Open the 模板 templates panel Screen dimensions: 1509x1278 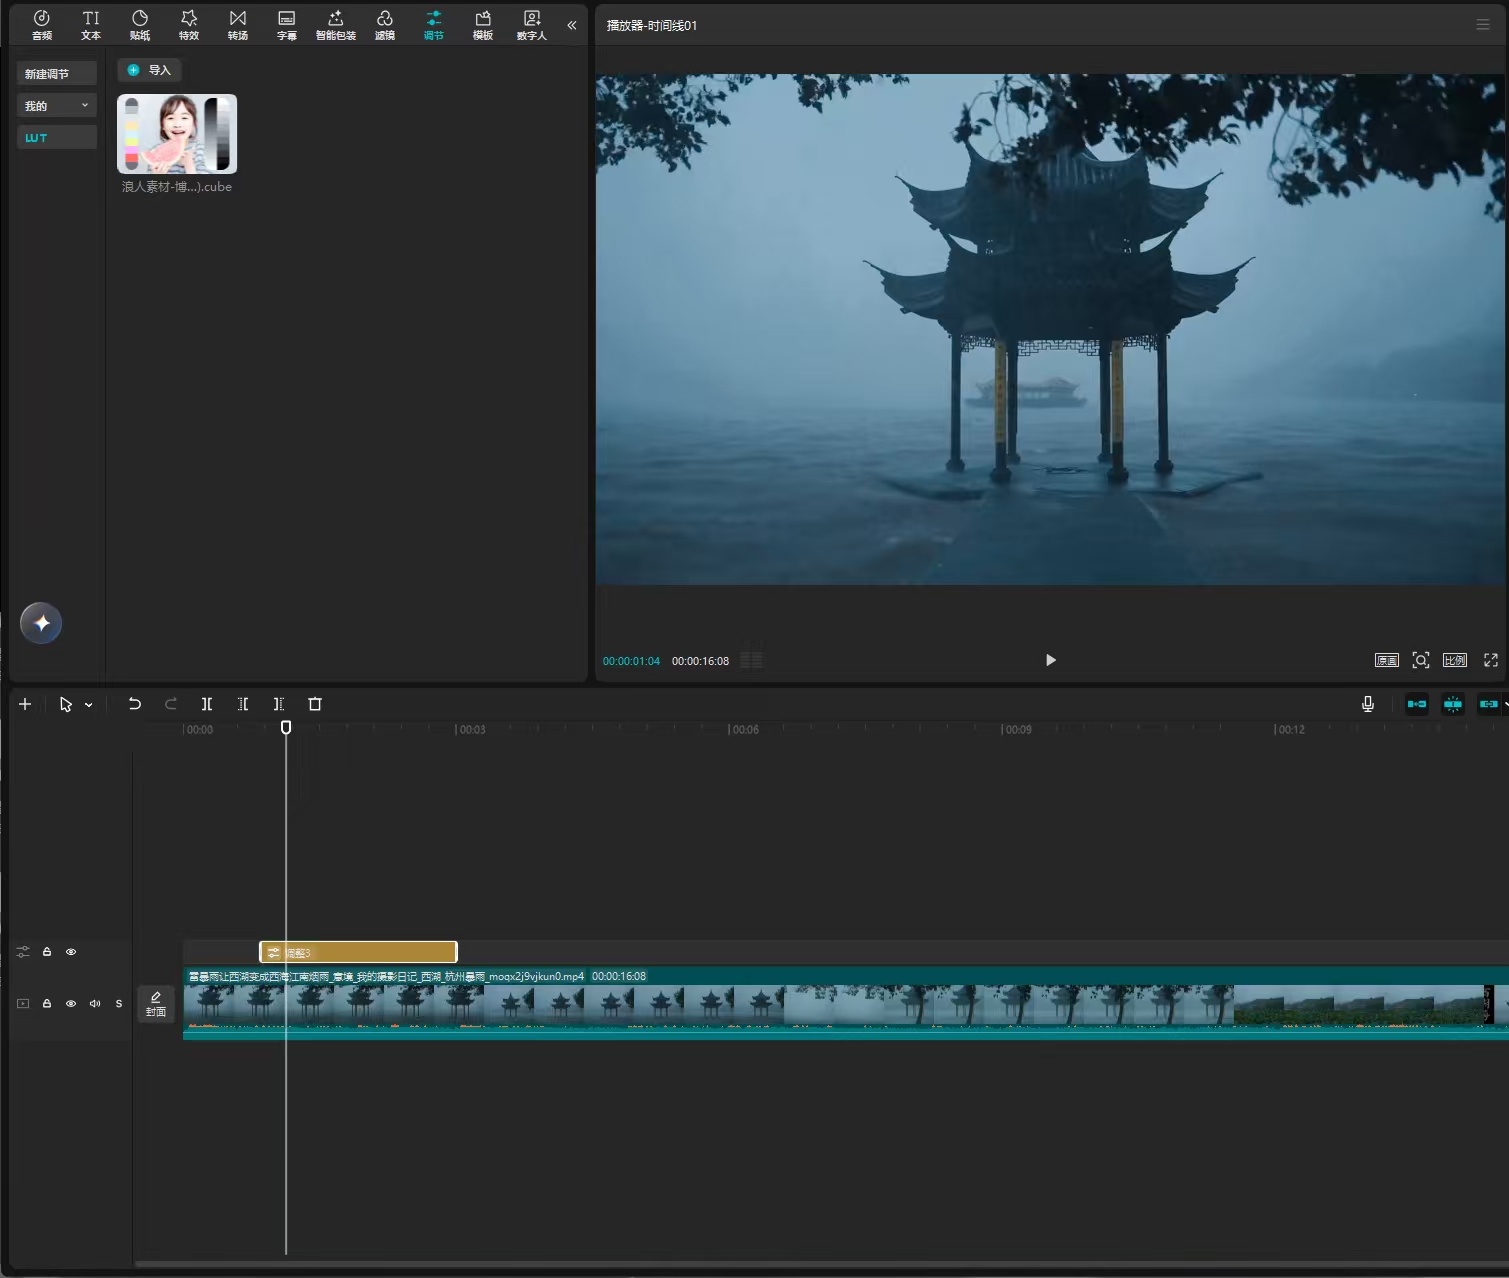pos(483,25)
